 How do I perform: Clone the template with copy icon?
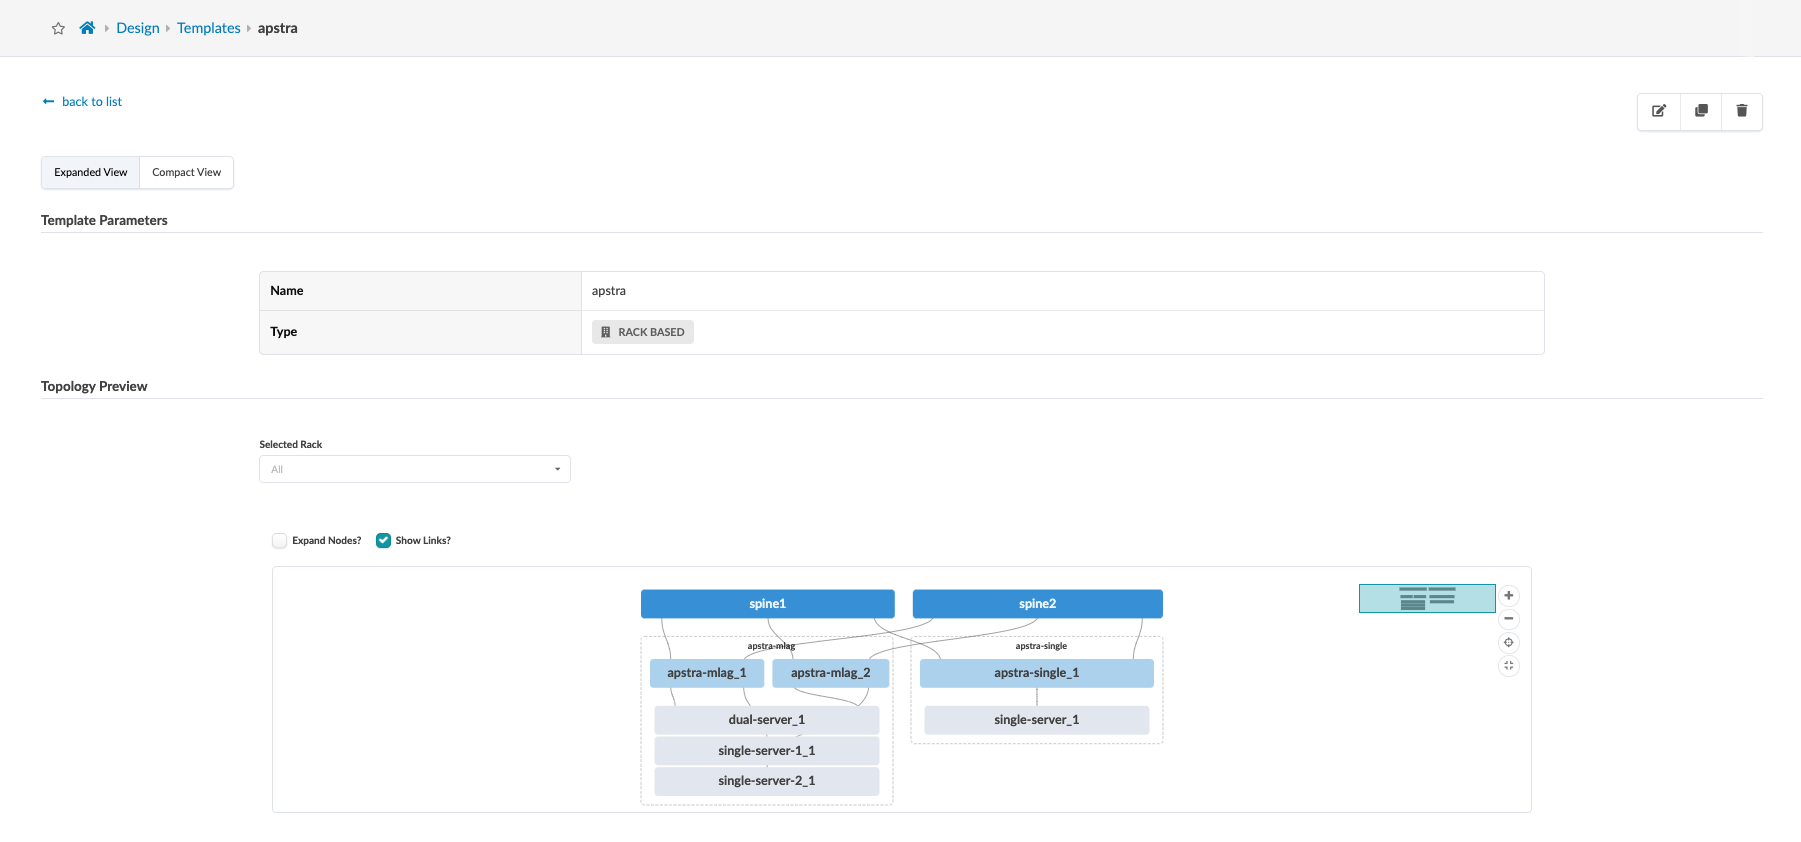click(1701, 111)
